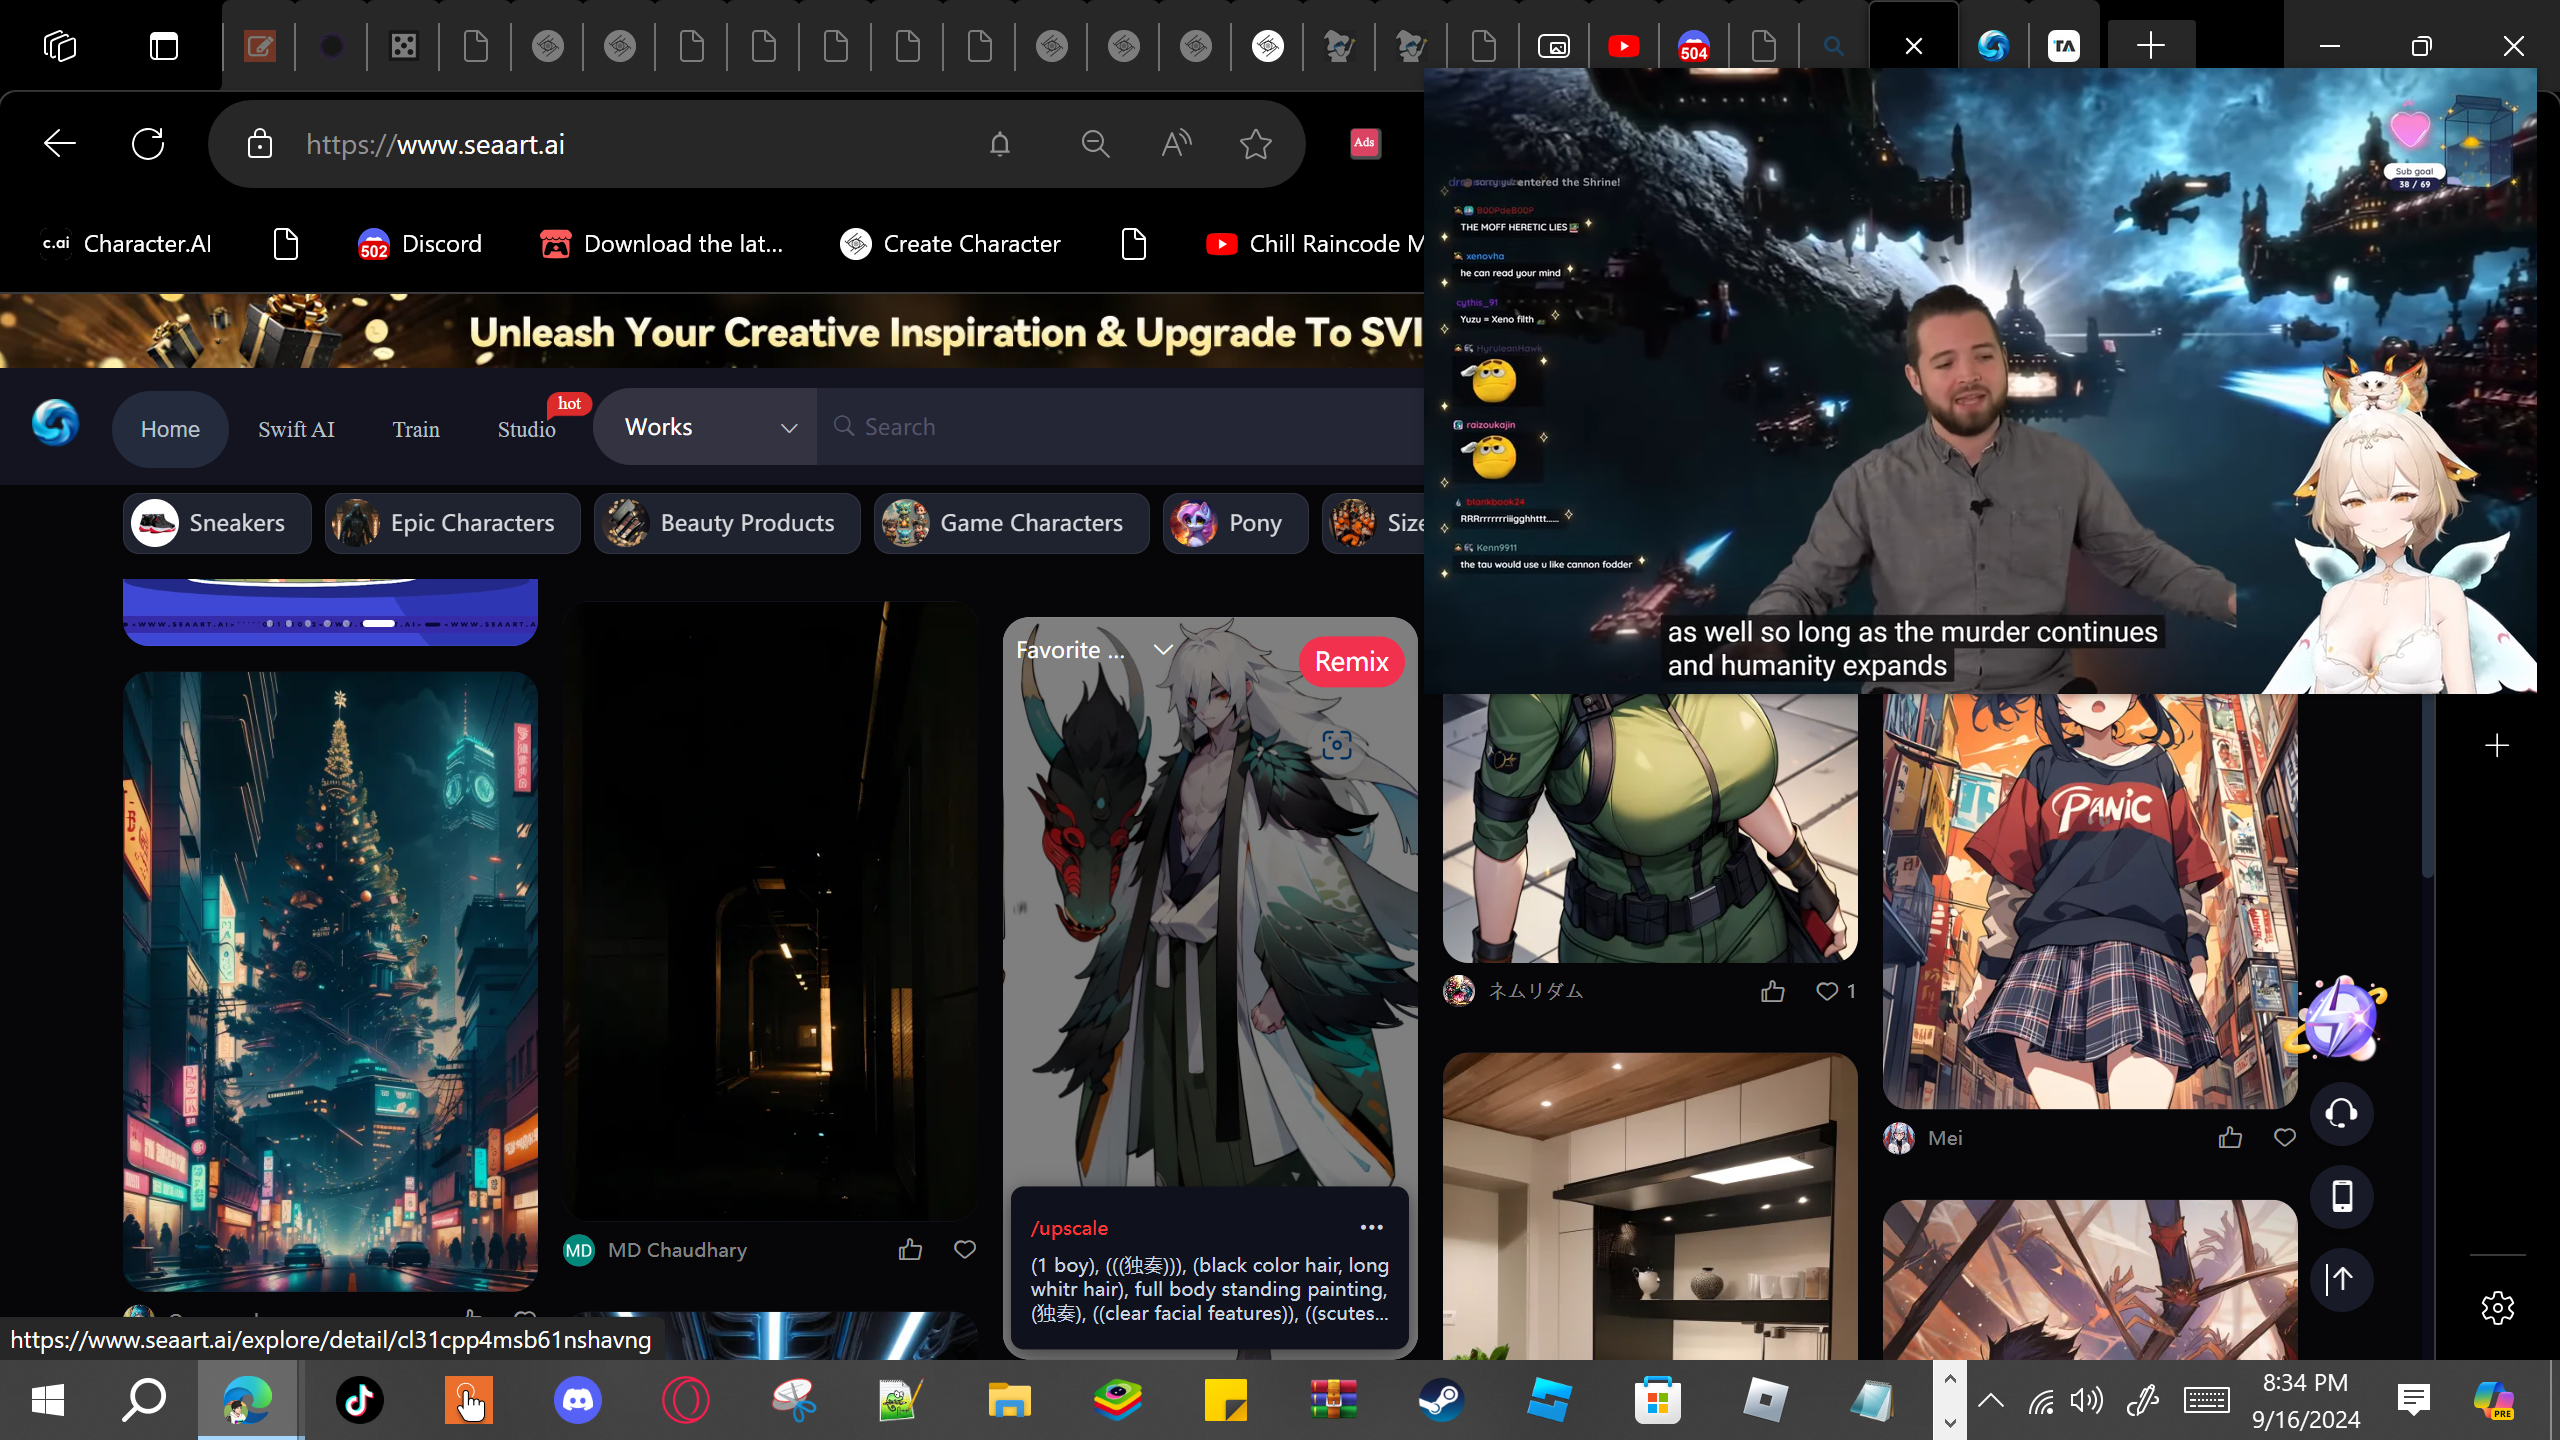Viewport: 2560px width, 1440px height.
Task: Open the Christmas tree city artwork
Action: pyautogui.click(x=330, y=982)
